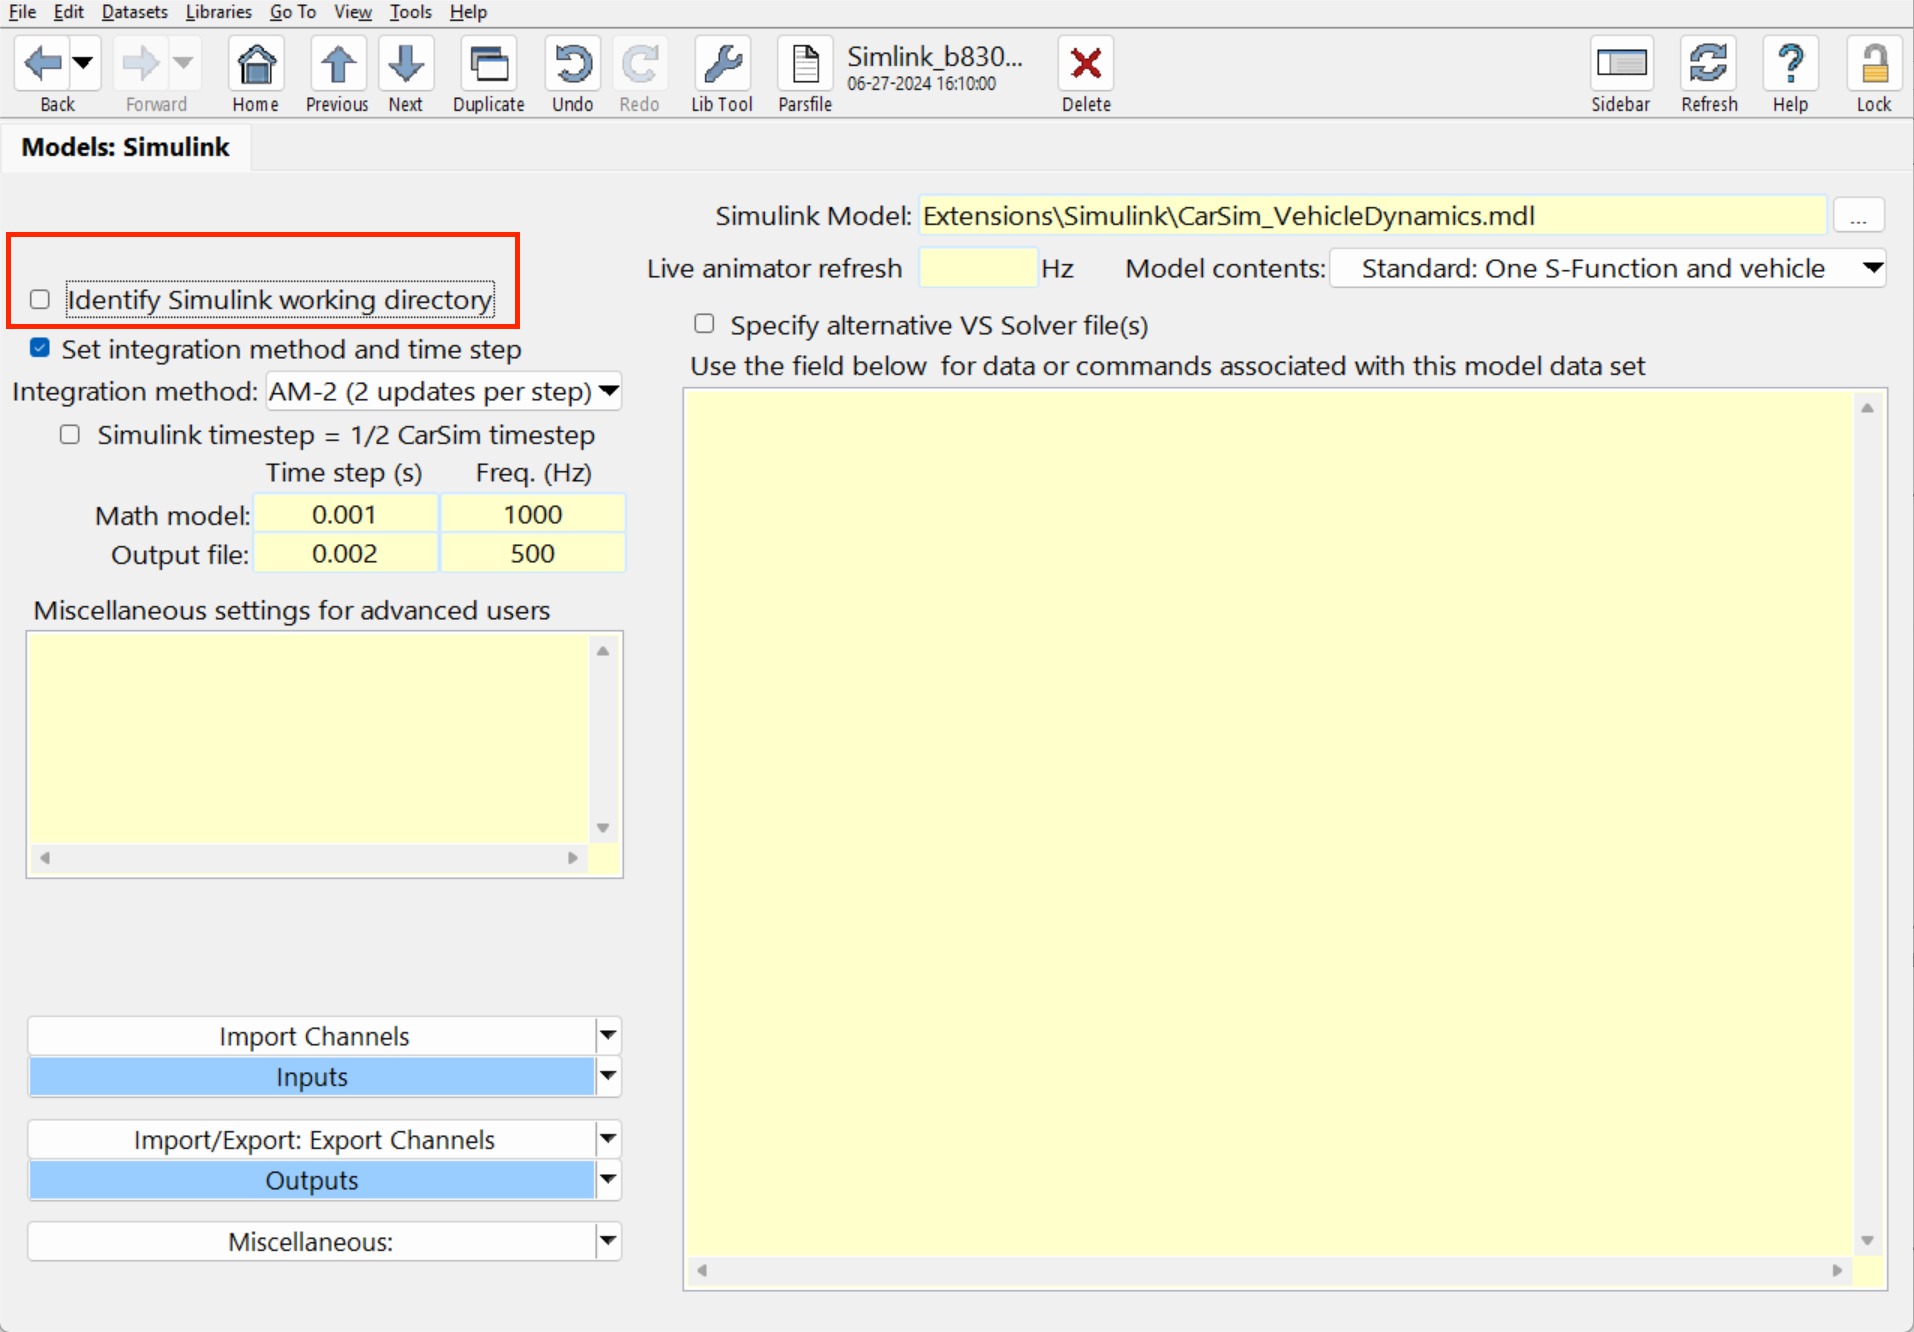Open the Datasets menu
This screenshot has height=1332, width=1914.
tap(135, 12)
